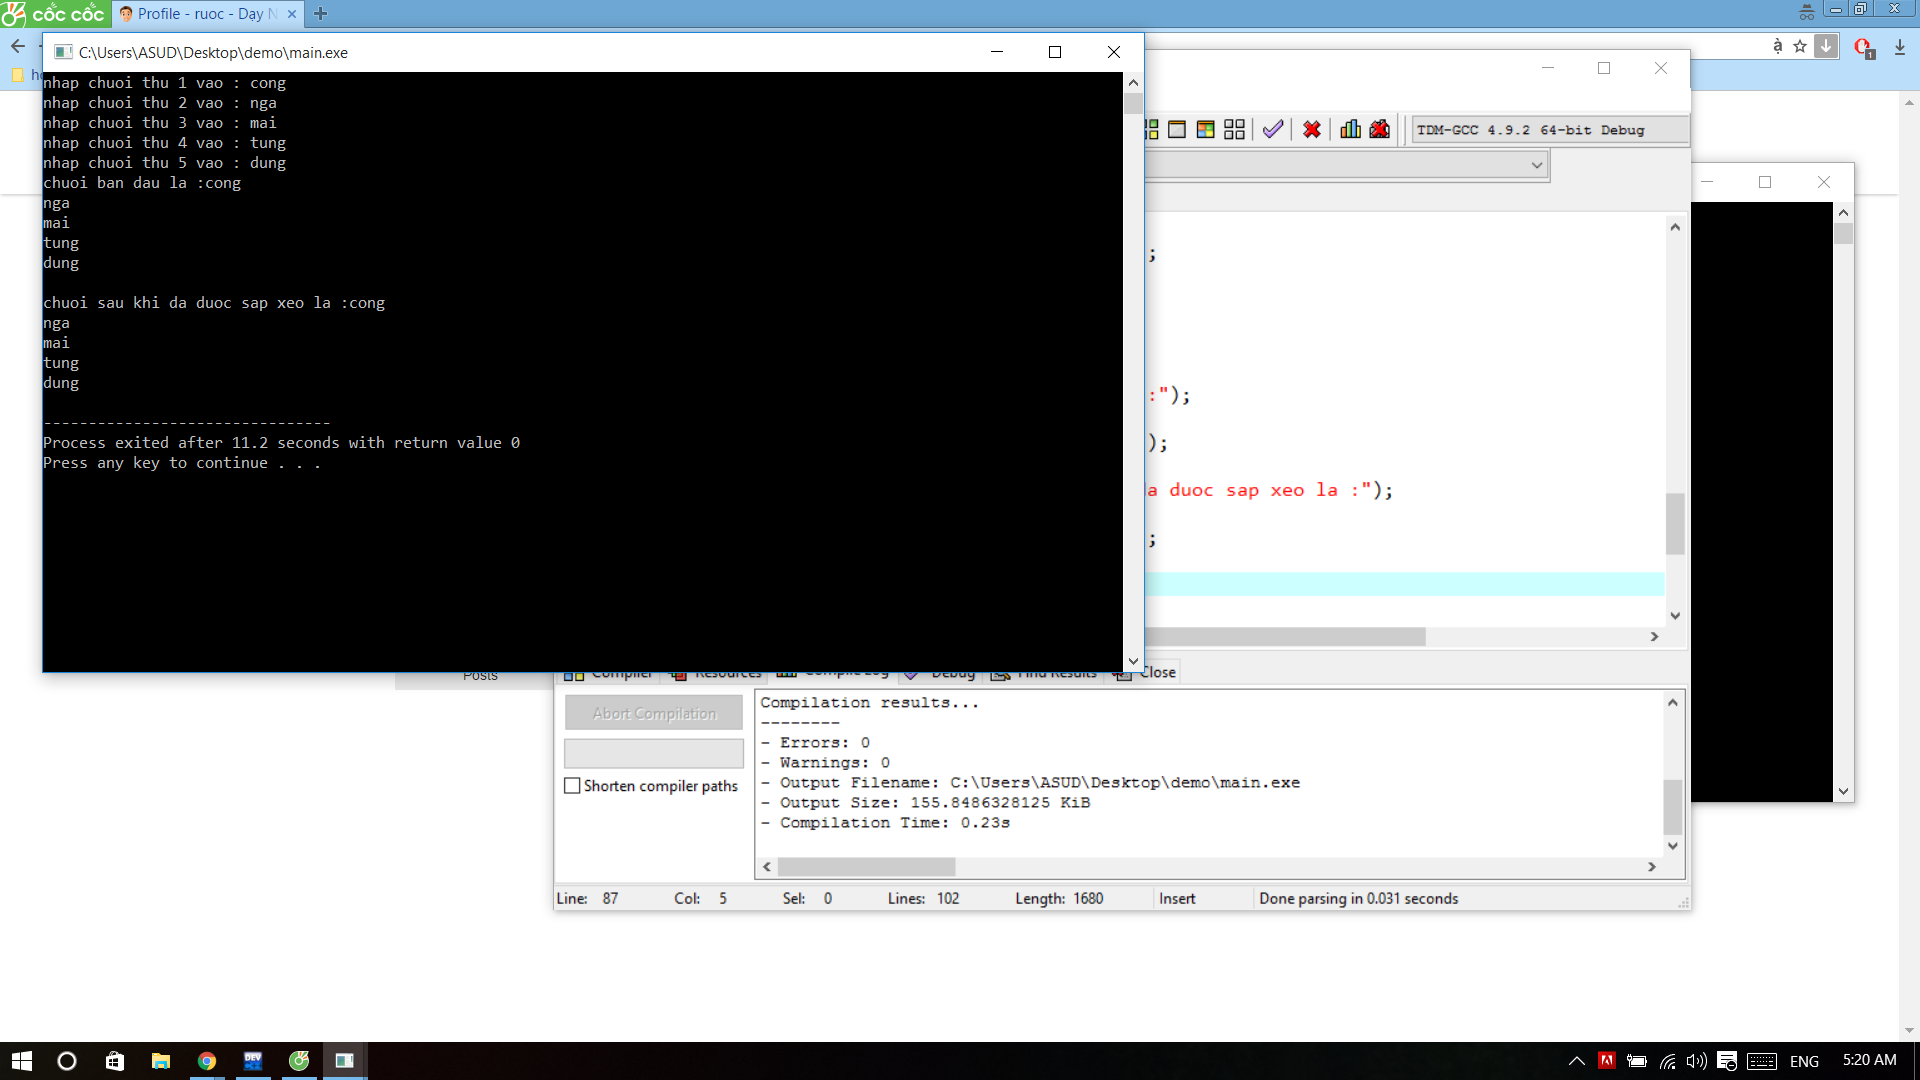This screenshot has height=1080, width=1920.
Task: Toggle the Shorten compiler paths checkbox
Action: click(x=572, y=786)
